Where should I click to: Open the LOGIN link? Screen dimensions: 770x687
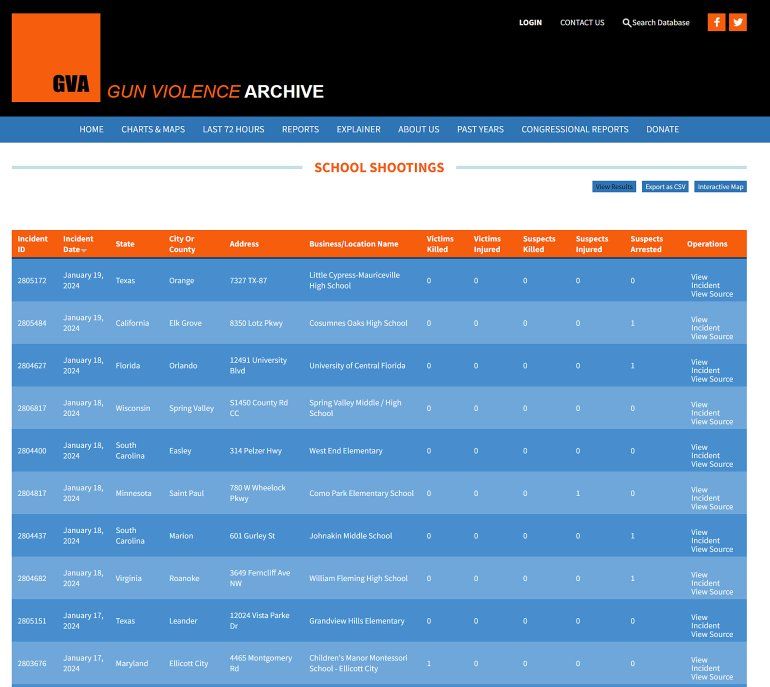[530, 23]
